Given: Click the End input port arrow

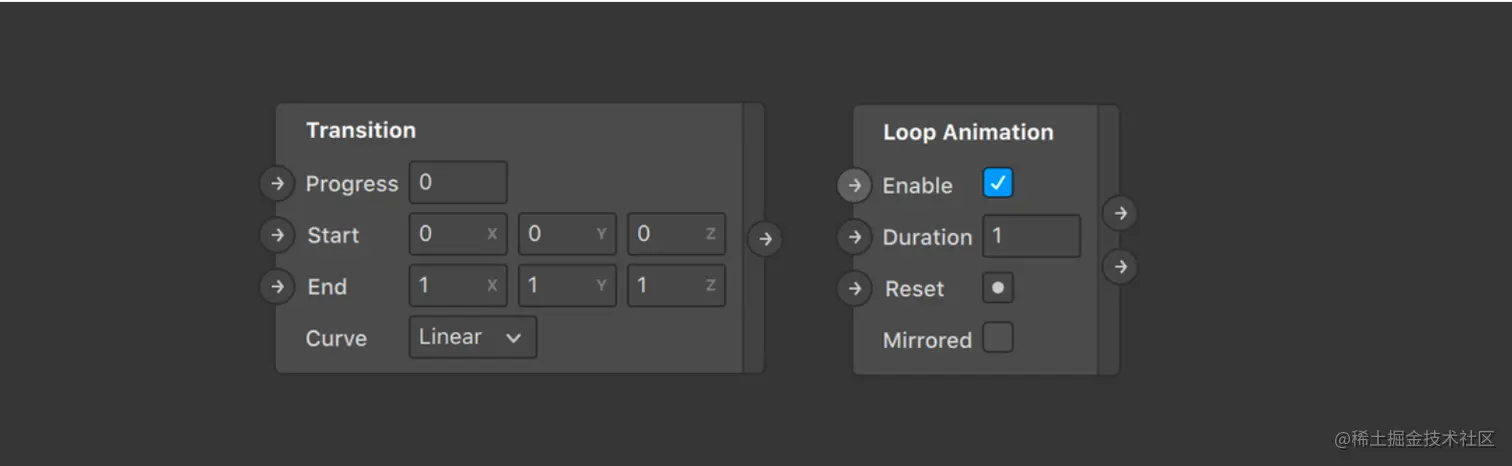Looking at the screenshot, I should [277, 287].
